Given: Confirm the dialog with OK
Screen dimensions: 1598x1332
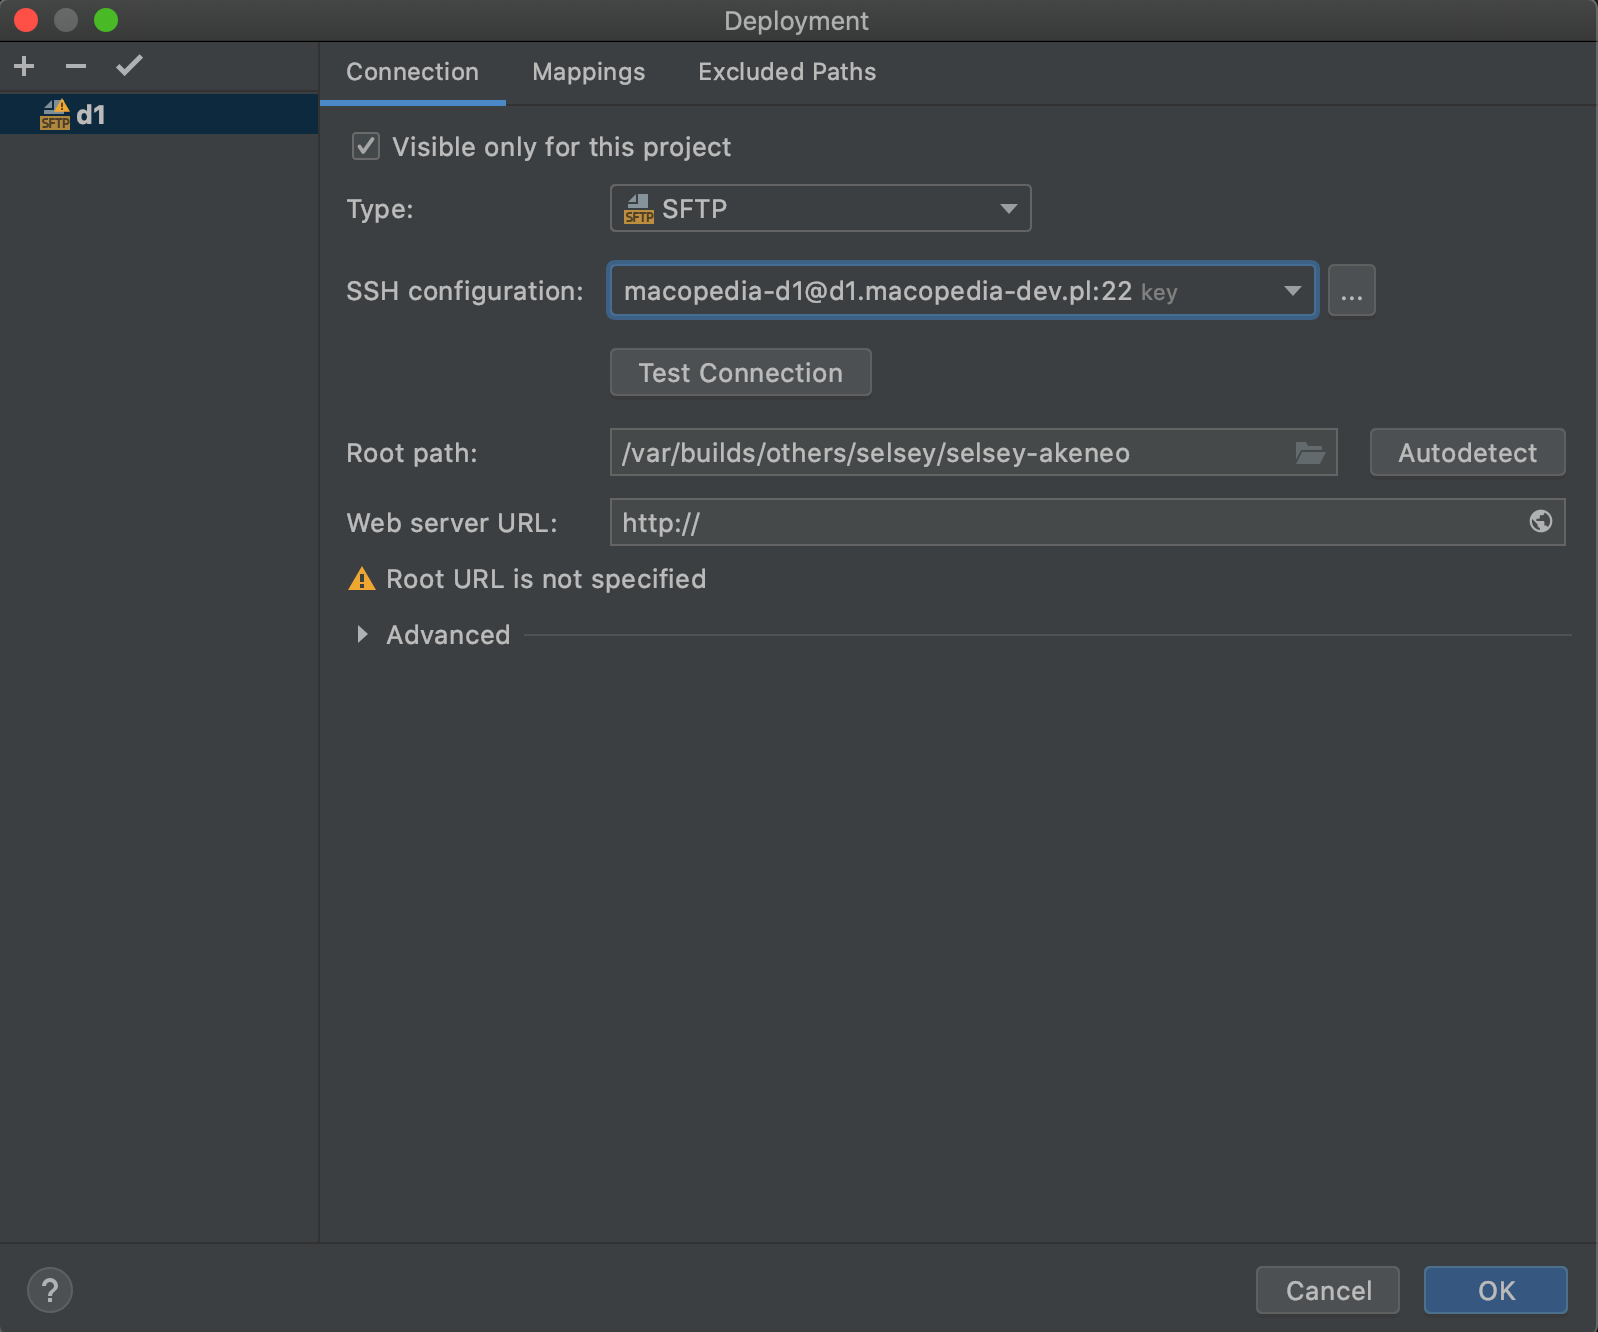Looking at the screenshot, I should [x=1495, y=1290].
